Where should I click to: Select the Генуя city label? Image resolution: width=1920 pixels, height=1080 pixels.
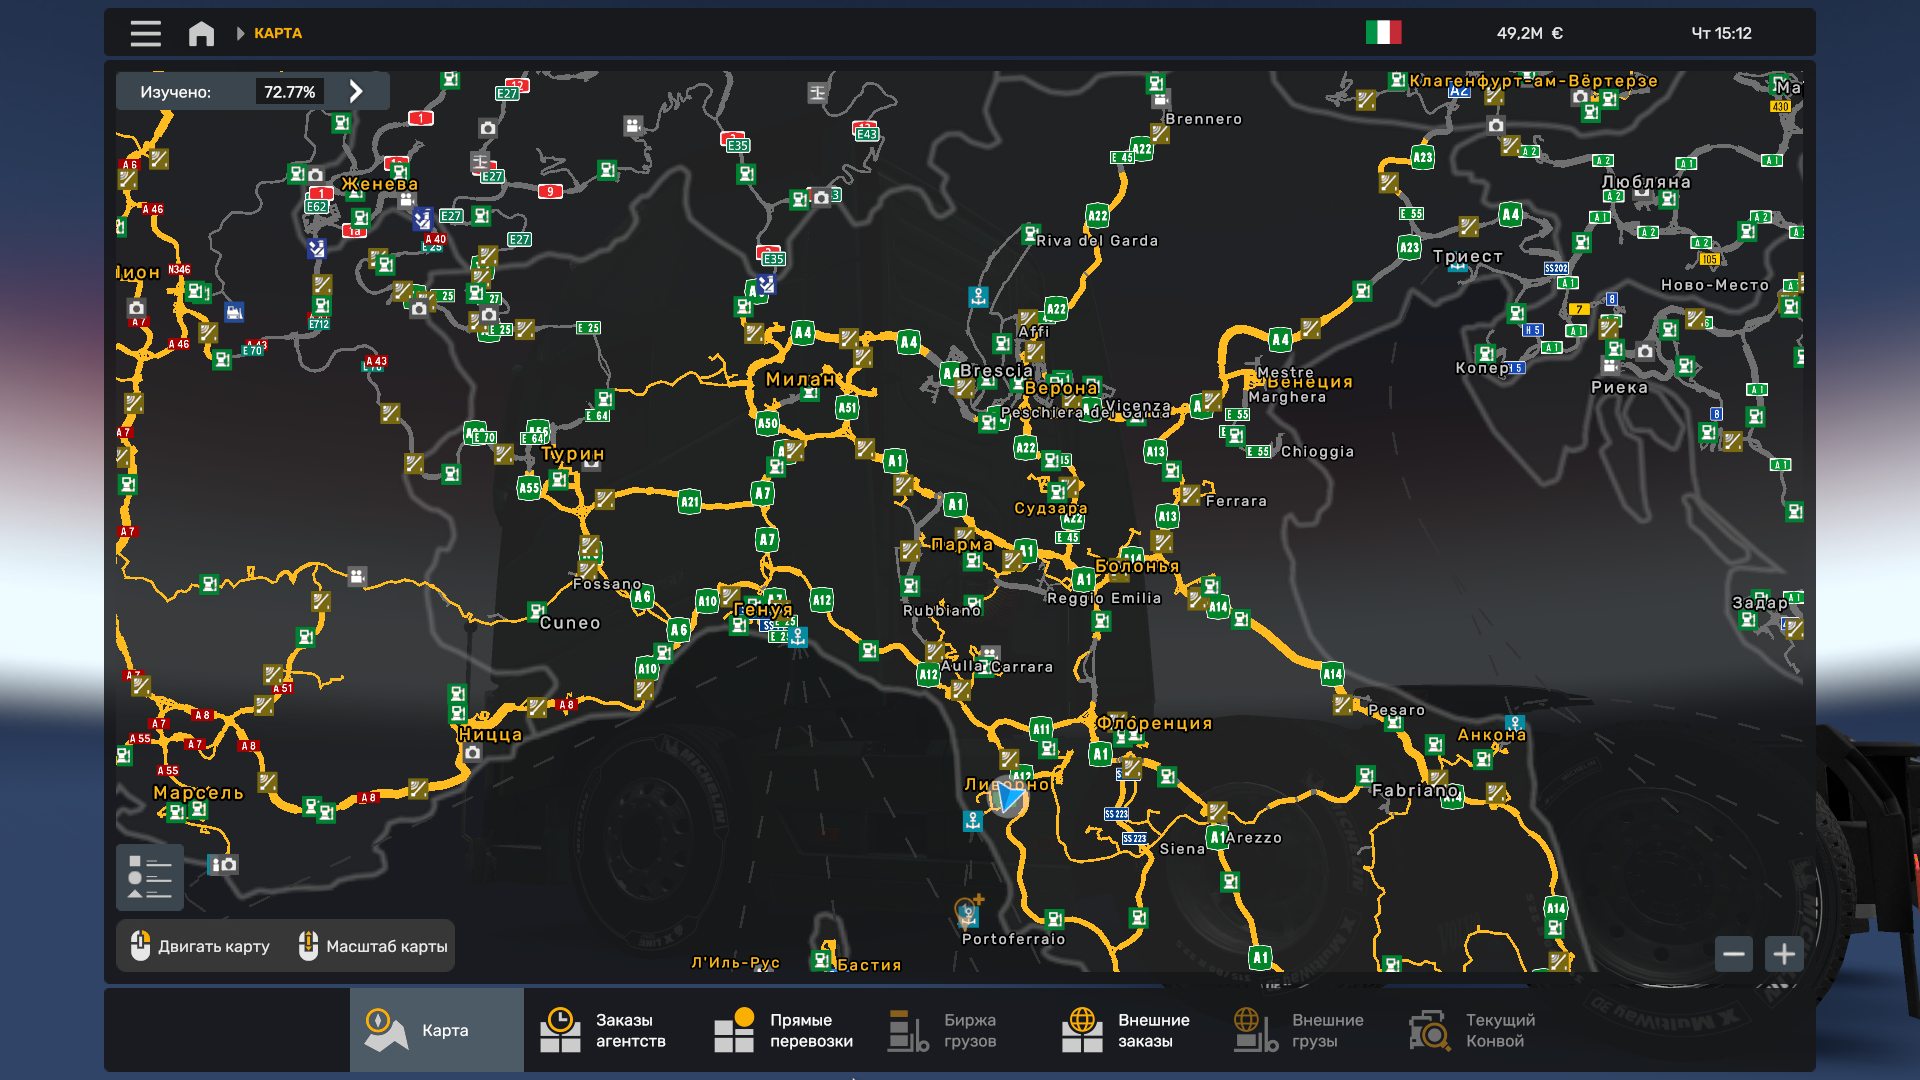763,609
